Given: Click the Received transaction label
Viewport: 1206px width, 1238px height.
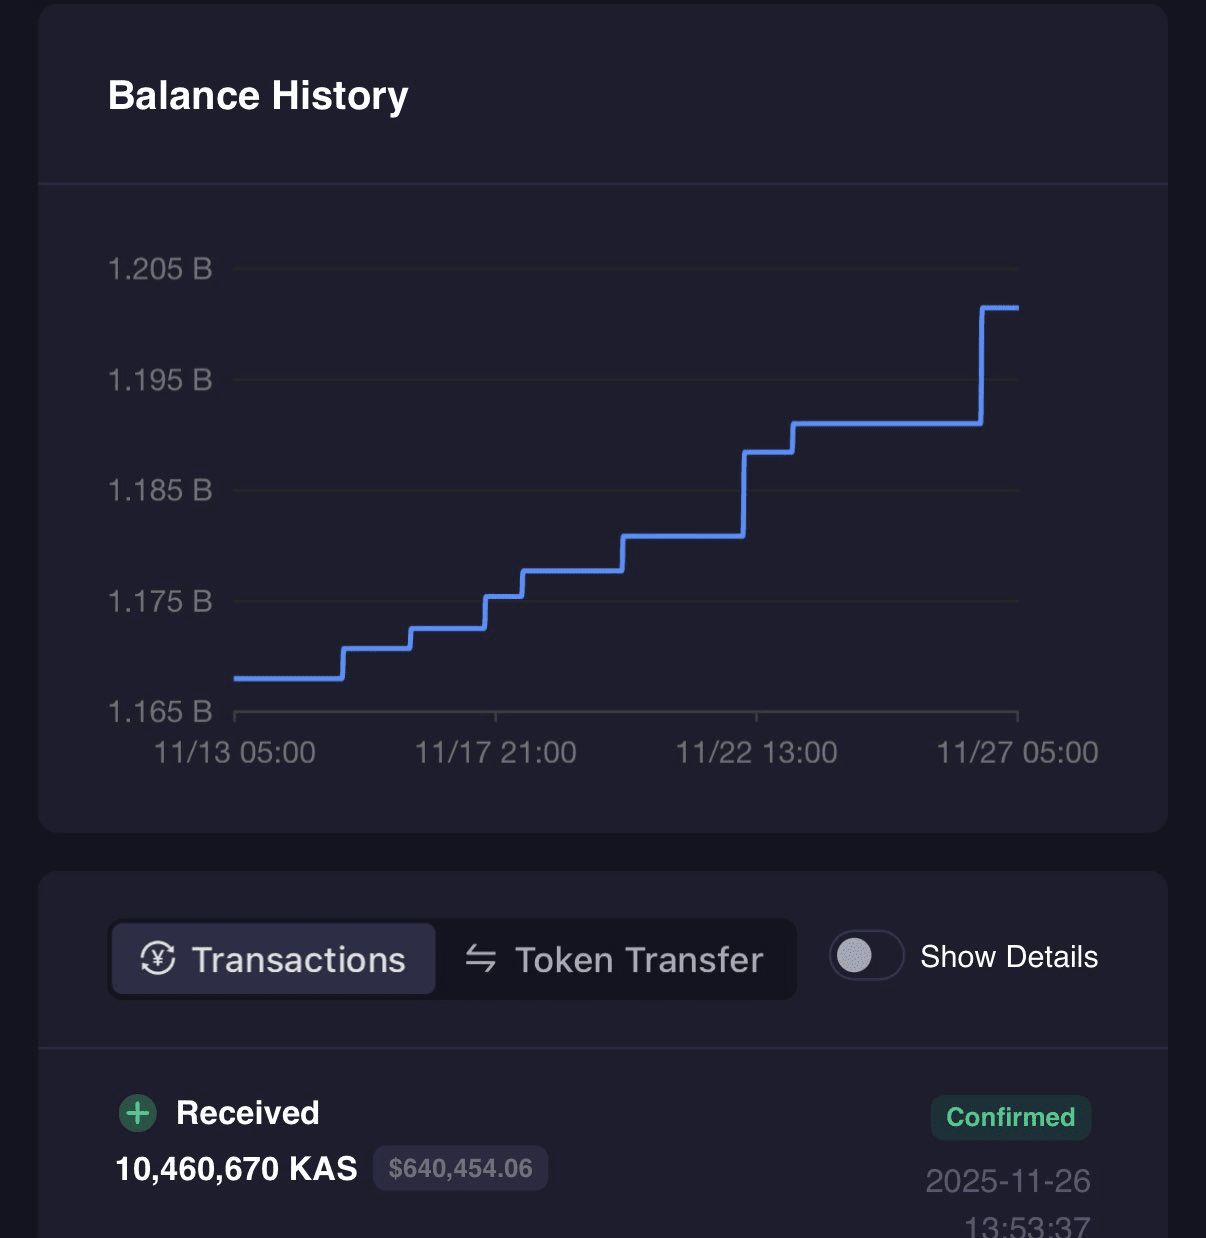Looking at the screenshot, I should (247, 1113).
